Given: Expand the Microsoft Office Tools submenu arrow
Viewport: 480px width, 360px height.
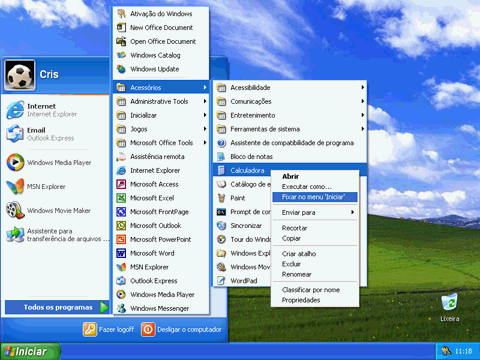Looking at the screenshot, I should (x=205, y=143).
